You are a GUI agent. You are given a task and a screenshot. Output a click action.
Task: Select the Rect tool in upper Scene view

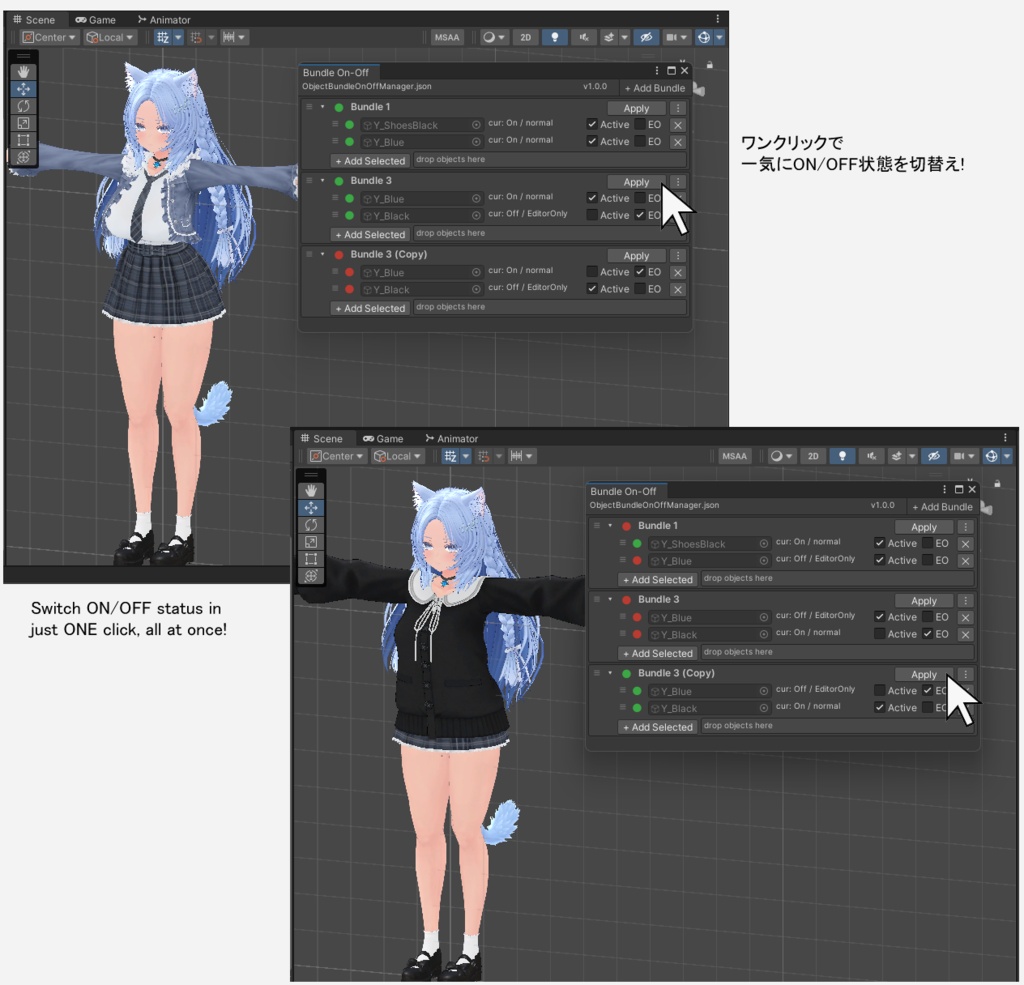(x=24, y=140)
